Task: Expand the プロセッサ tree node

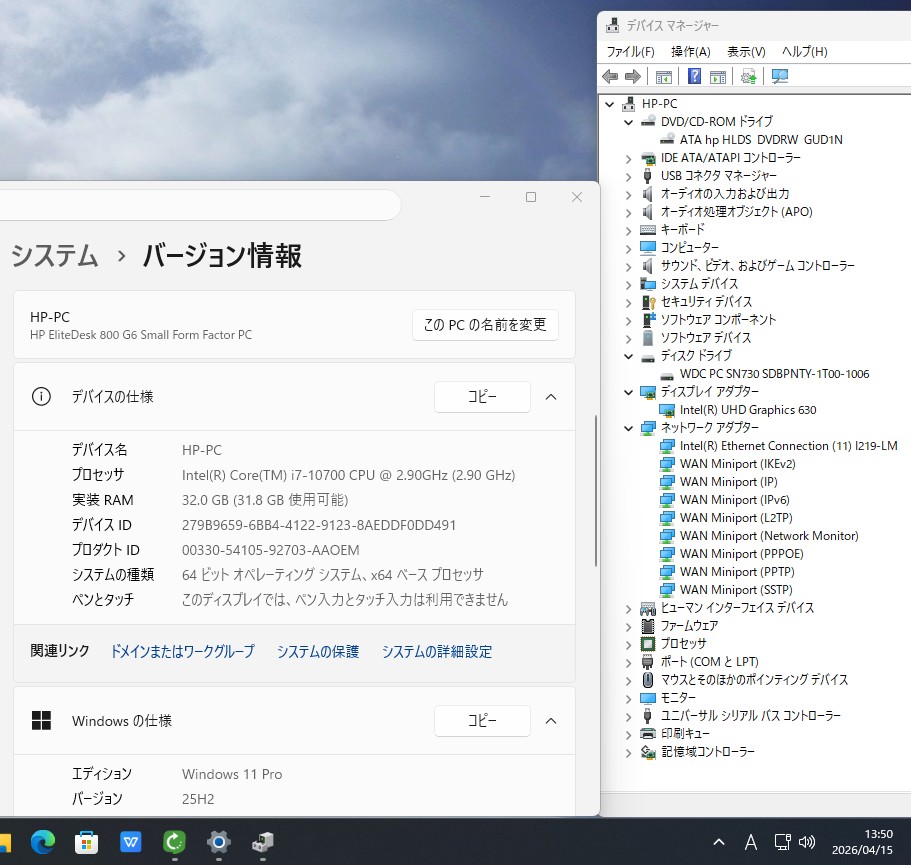Action: pos(628,644)
